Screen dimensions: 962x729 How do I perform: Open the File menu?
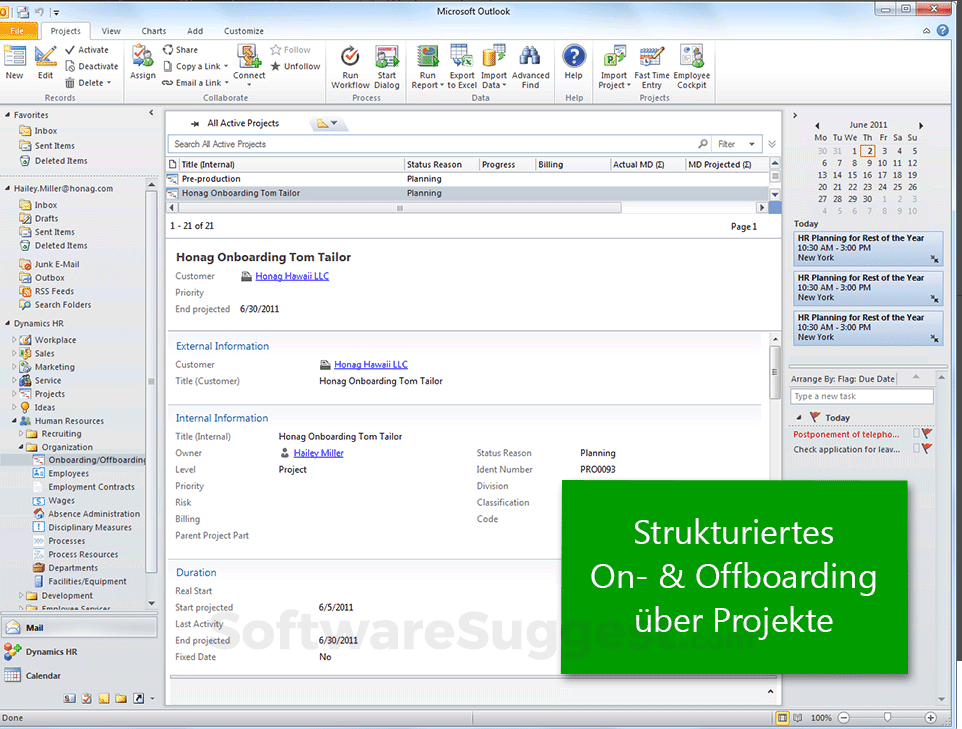(19, 30)
